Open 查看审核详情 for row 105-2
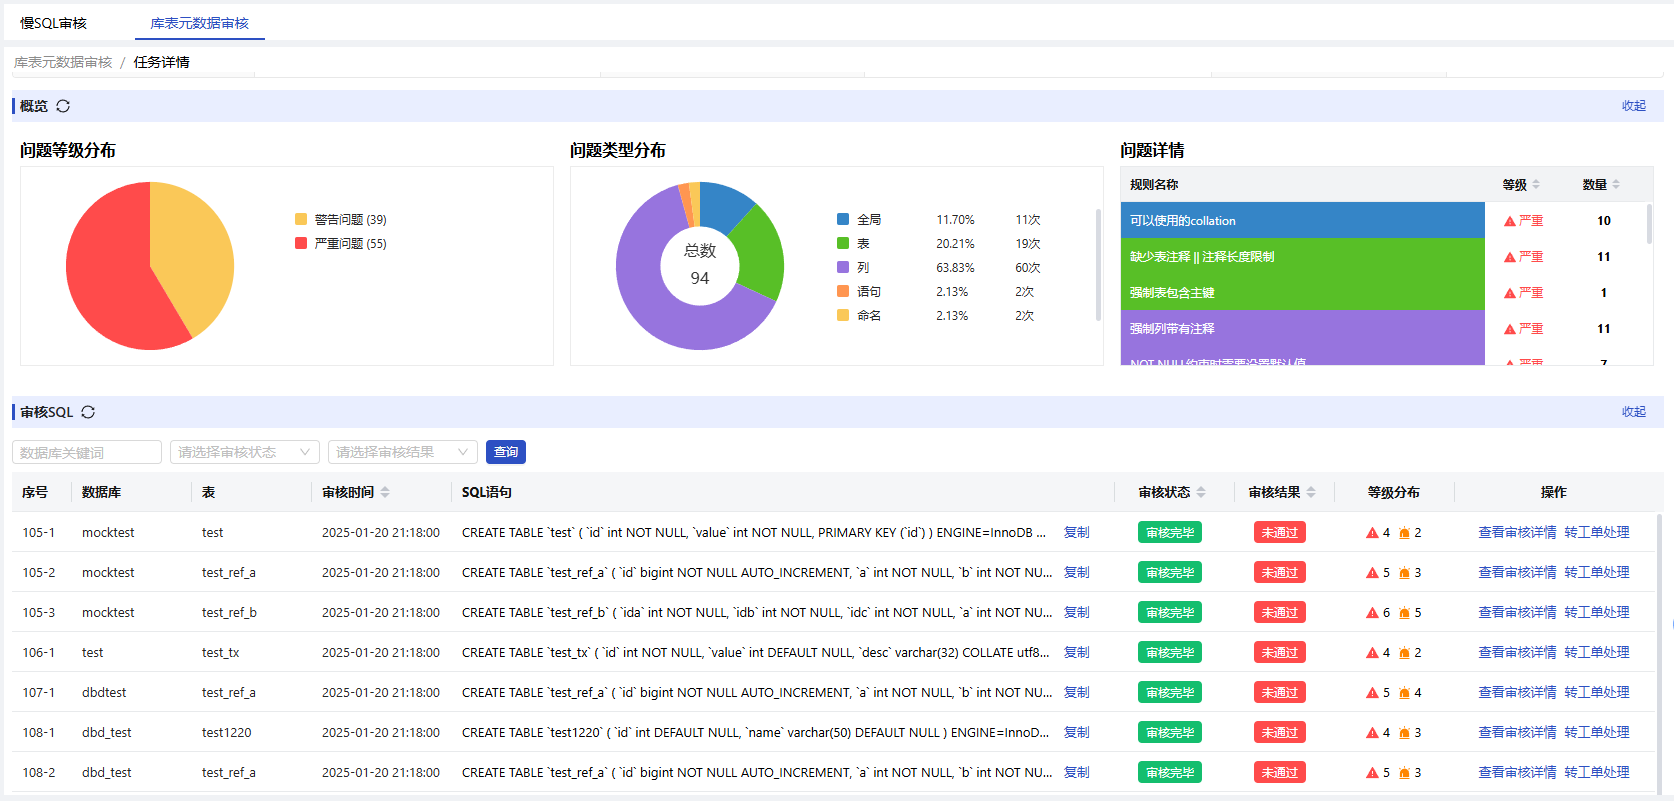Screen dimensions: 1674x801 point(1516,573)
